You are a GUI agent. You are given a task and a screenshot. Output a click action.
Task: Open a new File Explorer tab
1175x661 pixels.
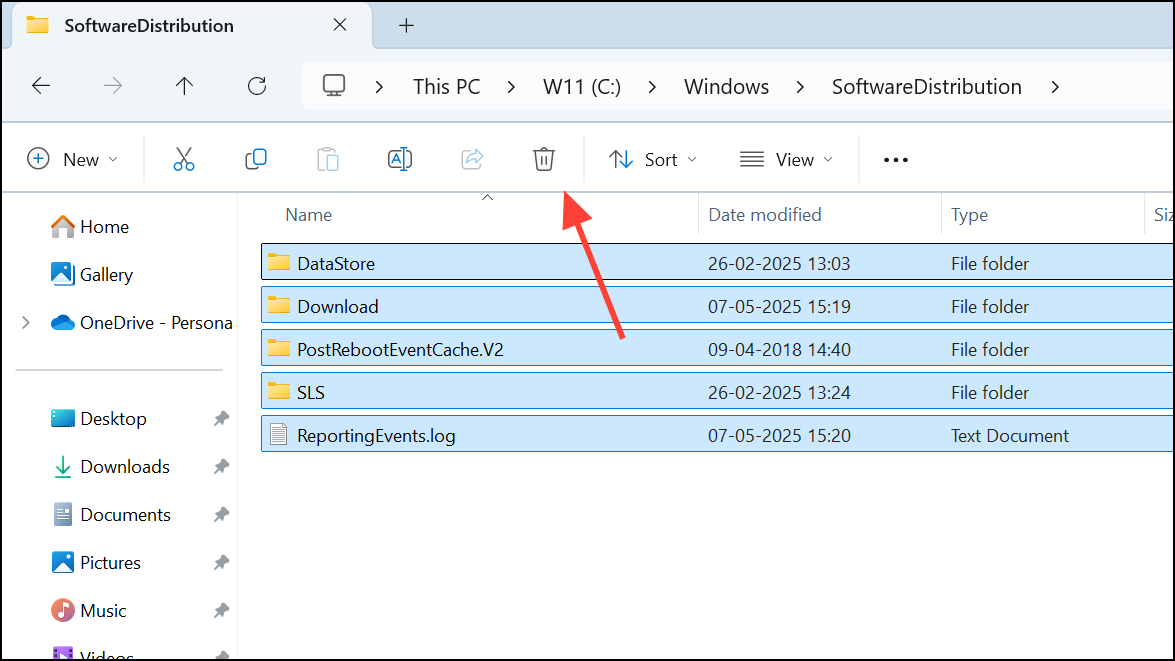pyautogui.click(x=406, y=24)
